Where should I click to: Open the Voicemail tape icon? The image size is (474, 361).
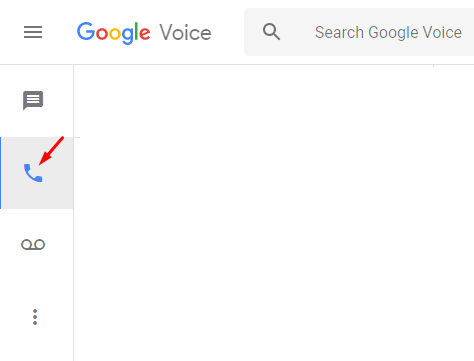point(33,245)
